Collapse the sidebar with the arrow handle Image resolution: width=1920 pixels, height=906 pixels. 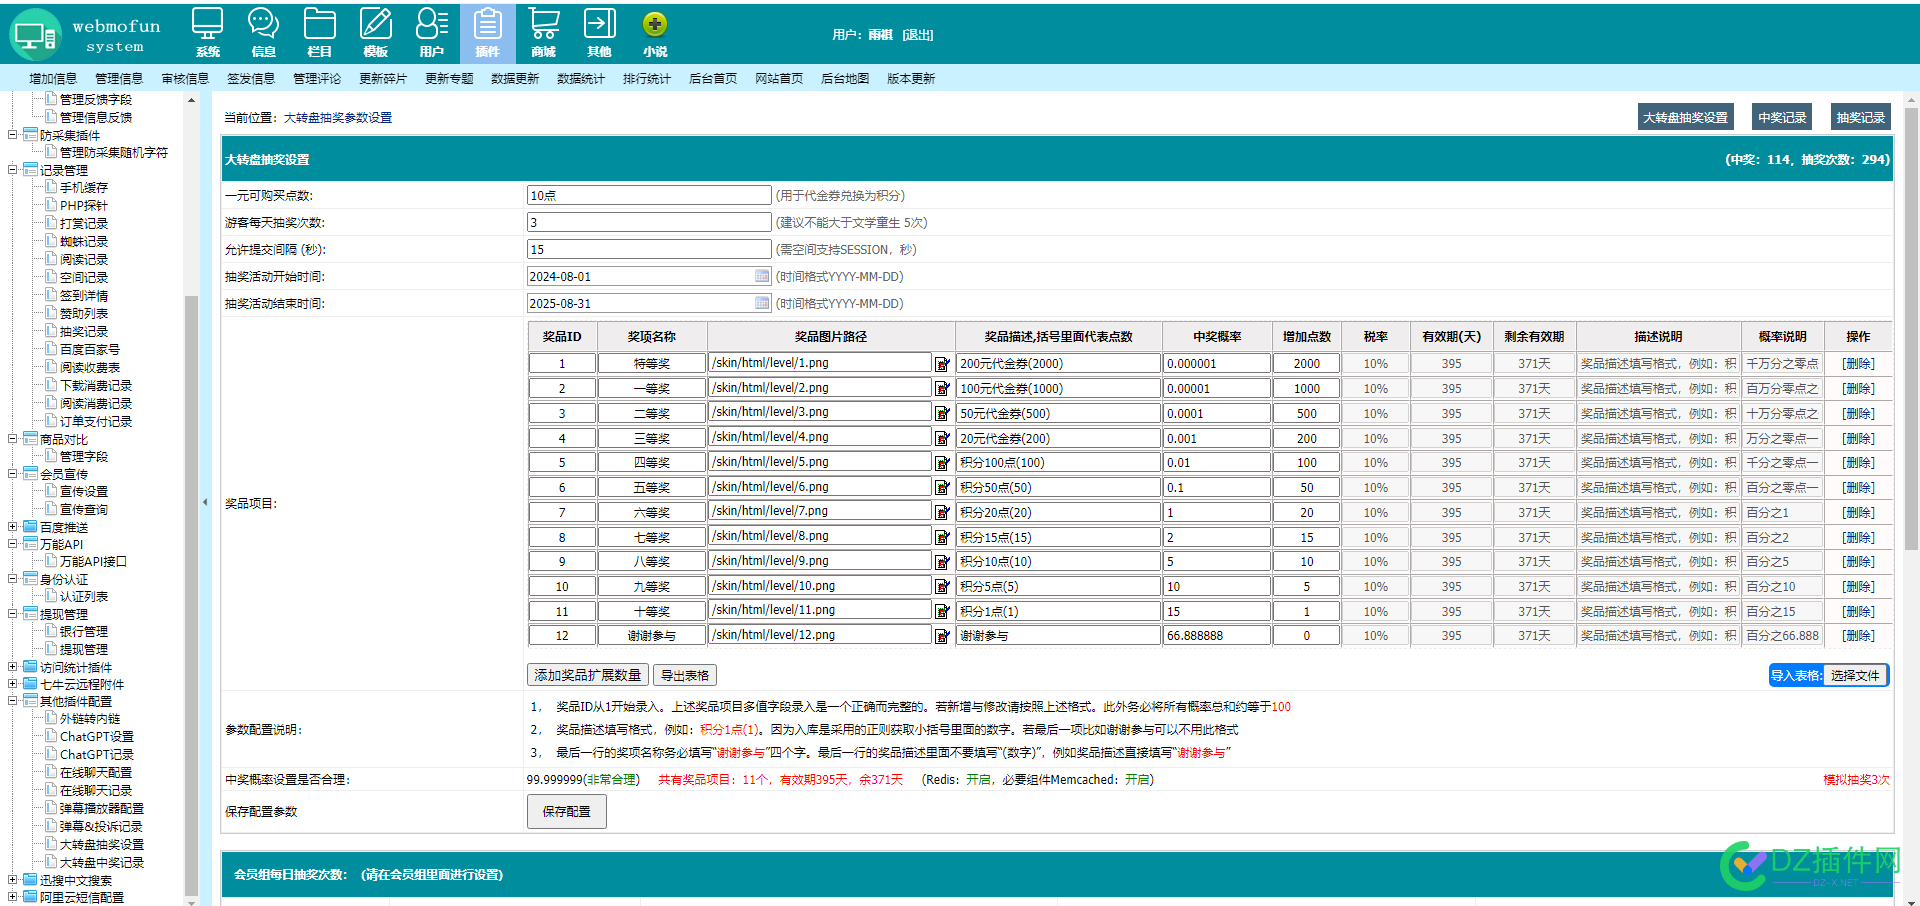(x=205, y=502)
